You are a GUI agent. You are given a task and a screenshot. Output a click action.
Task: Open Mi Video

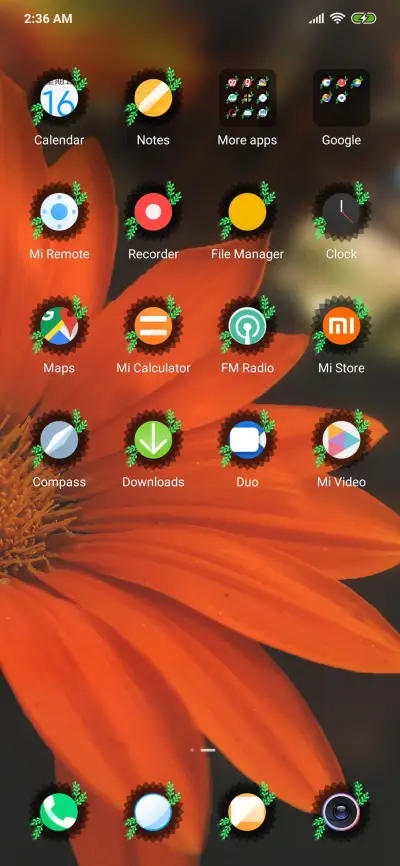(341, 440)
